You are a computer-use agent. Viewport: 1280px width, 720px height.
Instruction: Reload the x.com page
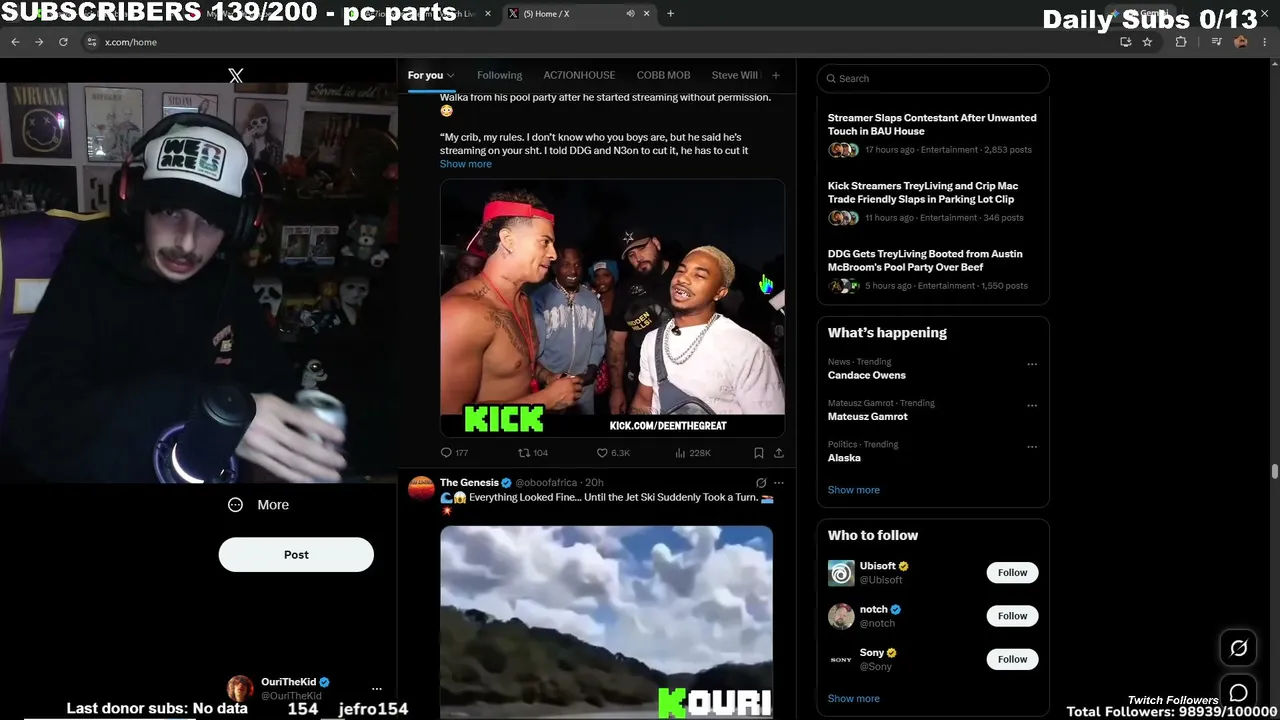pos(63,42)
